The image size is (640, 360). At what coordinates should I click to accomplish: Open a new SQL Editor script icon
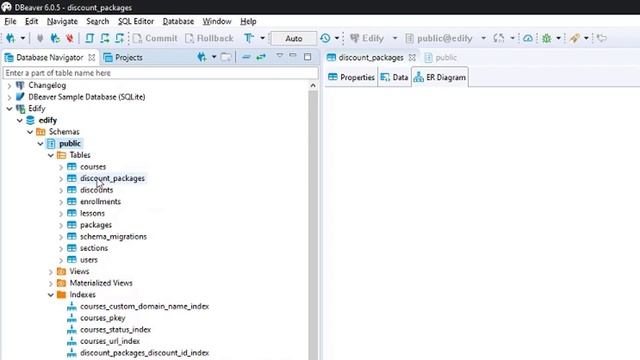coord(89,38)
